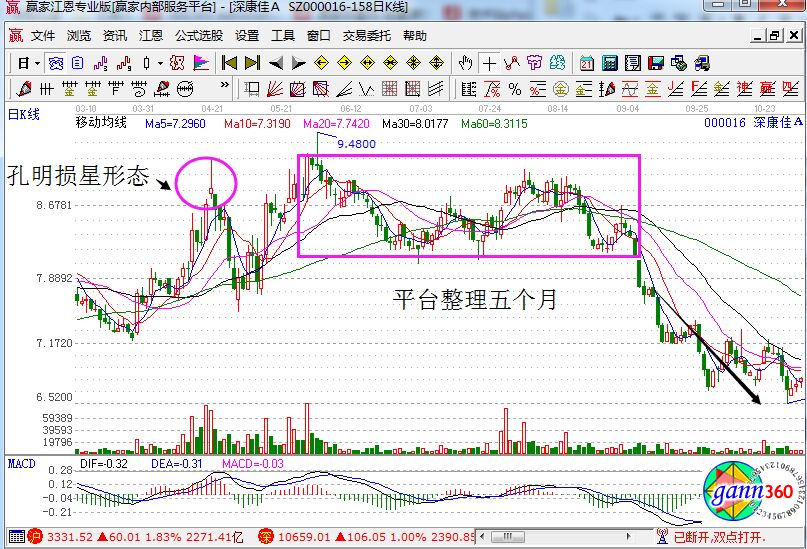Click the black left triangle arrow
Image resolution: width=807 pixels, height=549 pixels.
click(275, 63)
